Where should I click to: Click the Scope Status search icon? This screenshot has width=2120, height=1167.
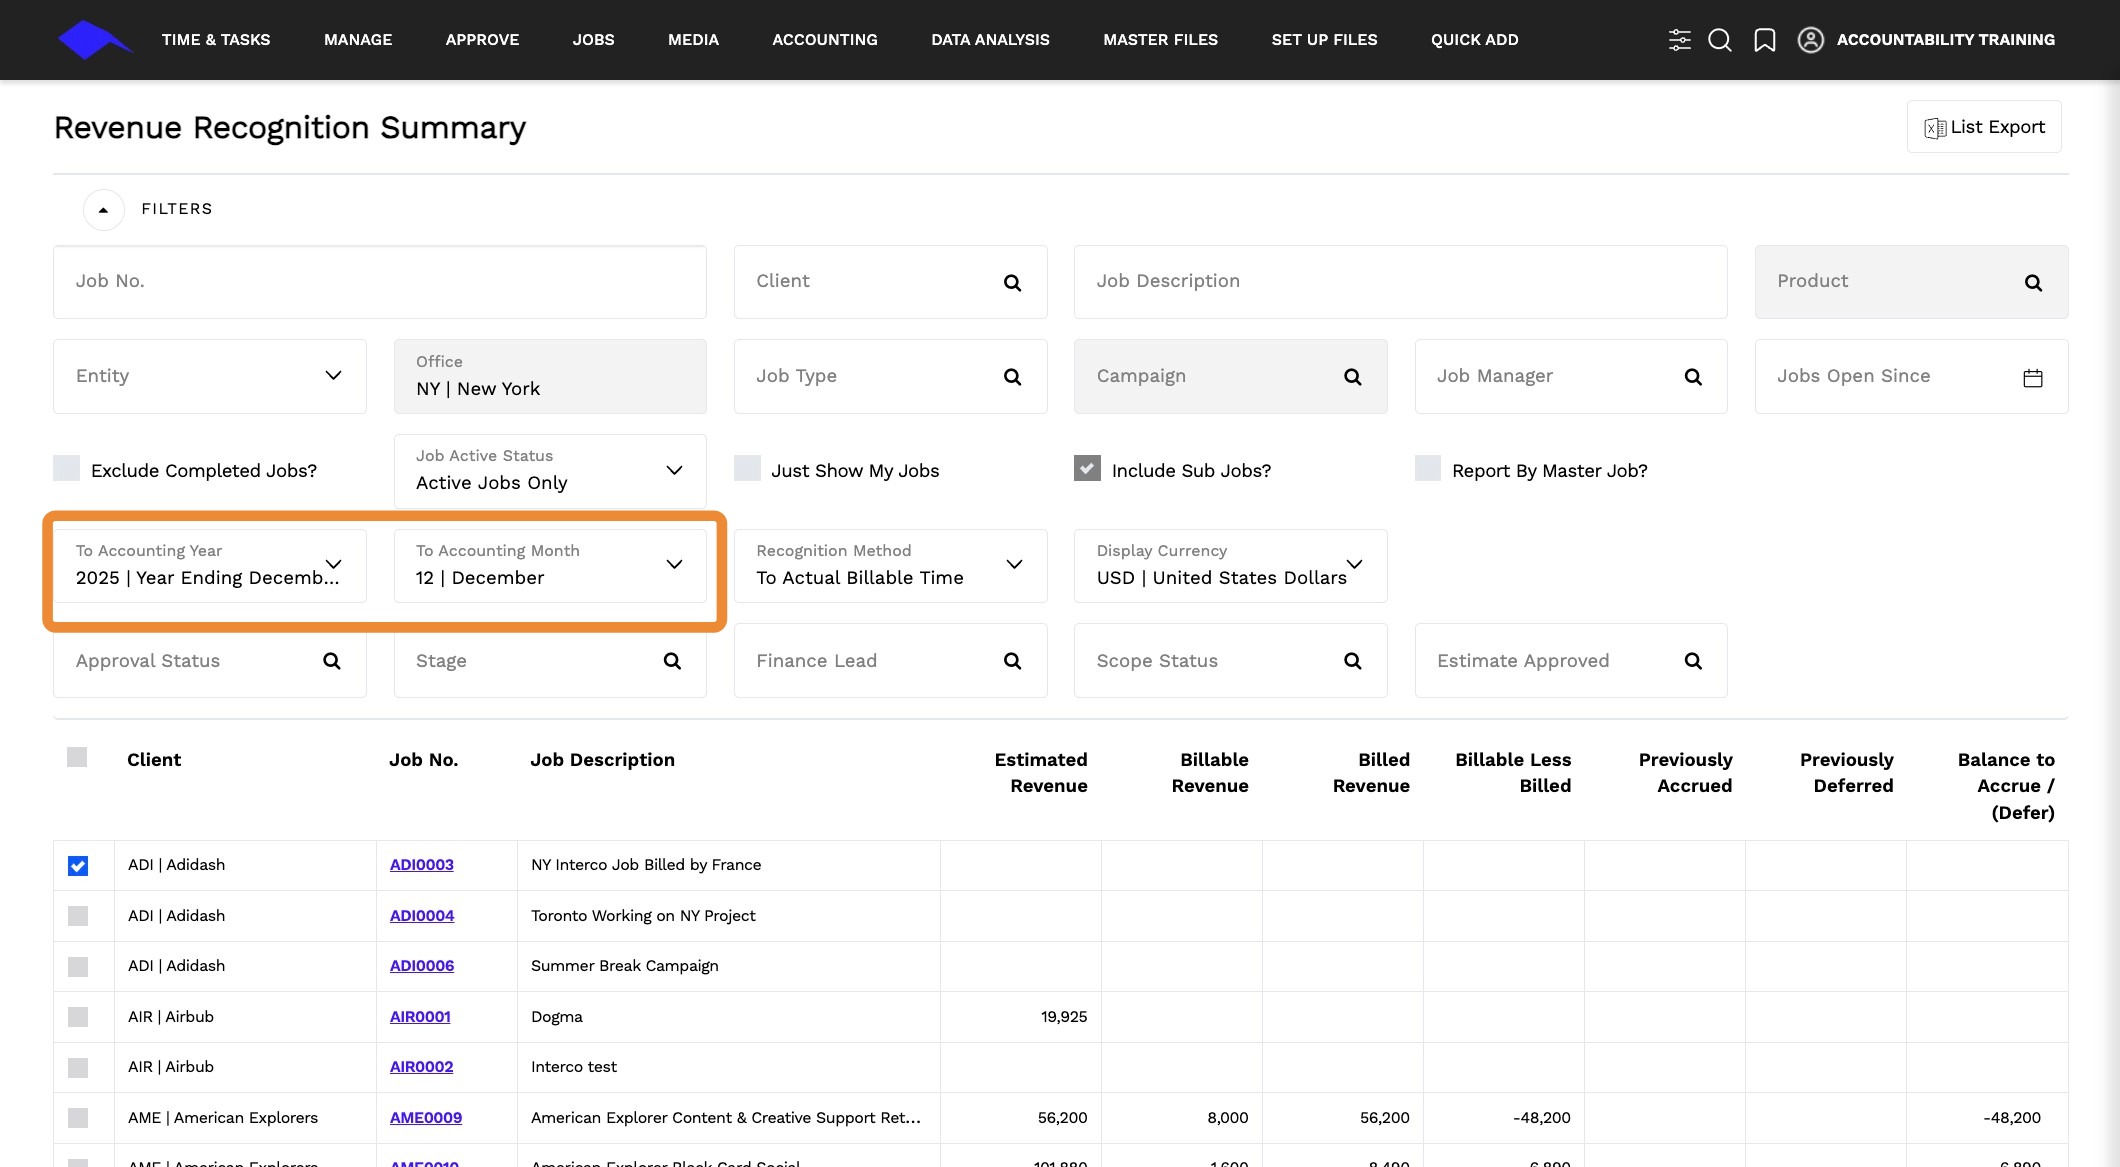point(1353,661)
